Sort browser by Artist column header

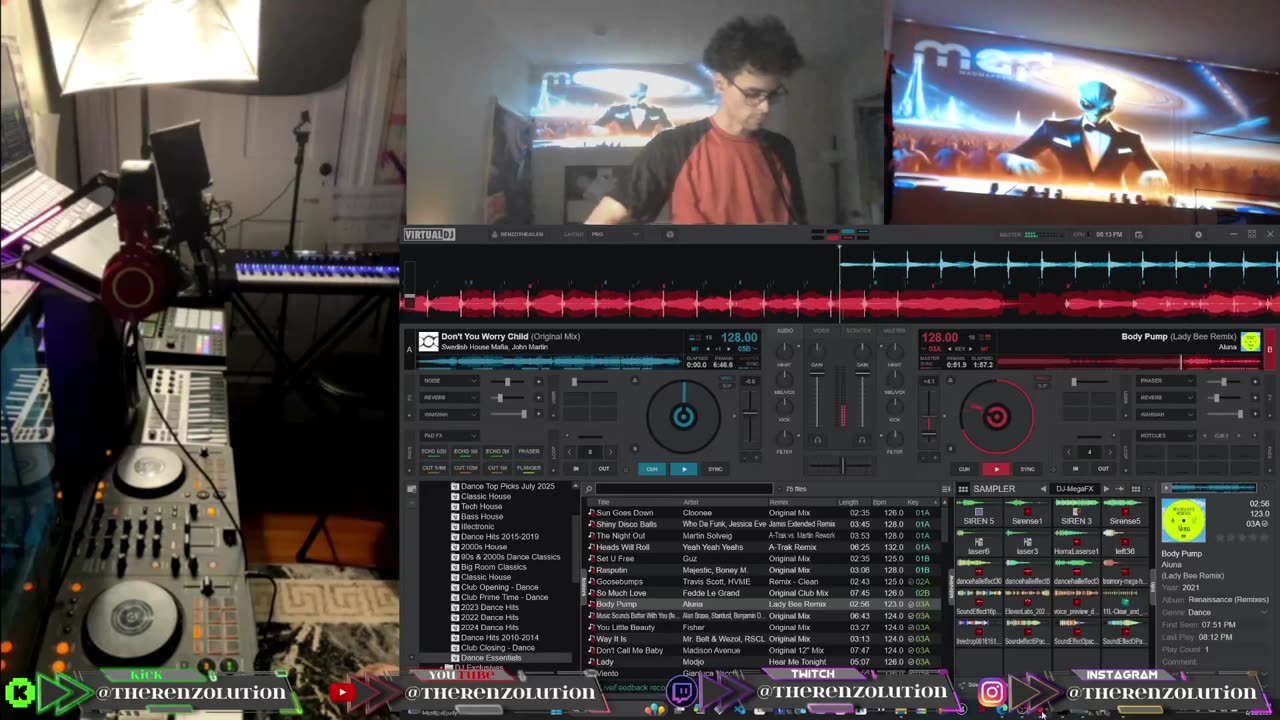point(690,502)
